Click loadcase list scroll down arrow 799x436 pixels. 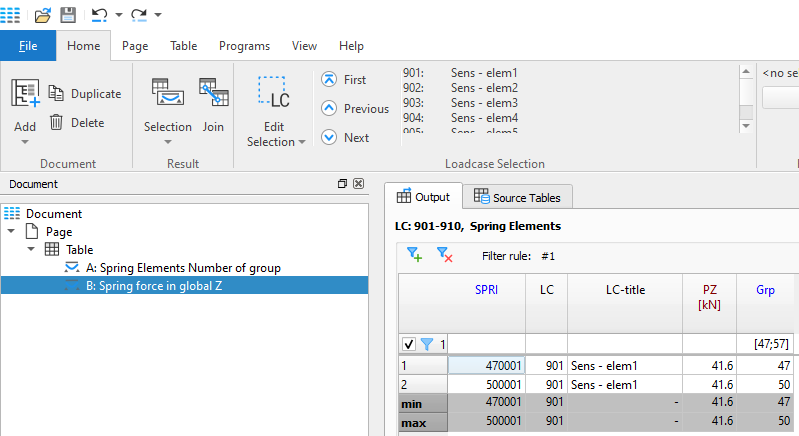click(x=746, y=126)
